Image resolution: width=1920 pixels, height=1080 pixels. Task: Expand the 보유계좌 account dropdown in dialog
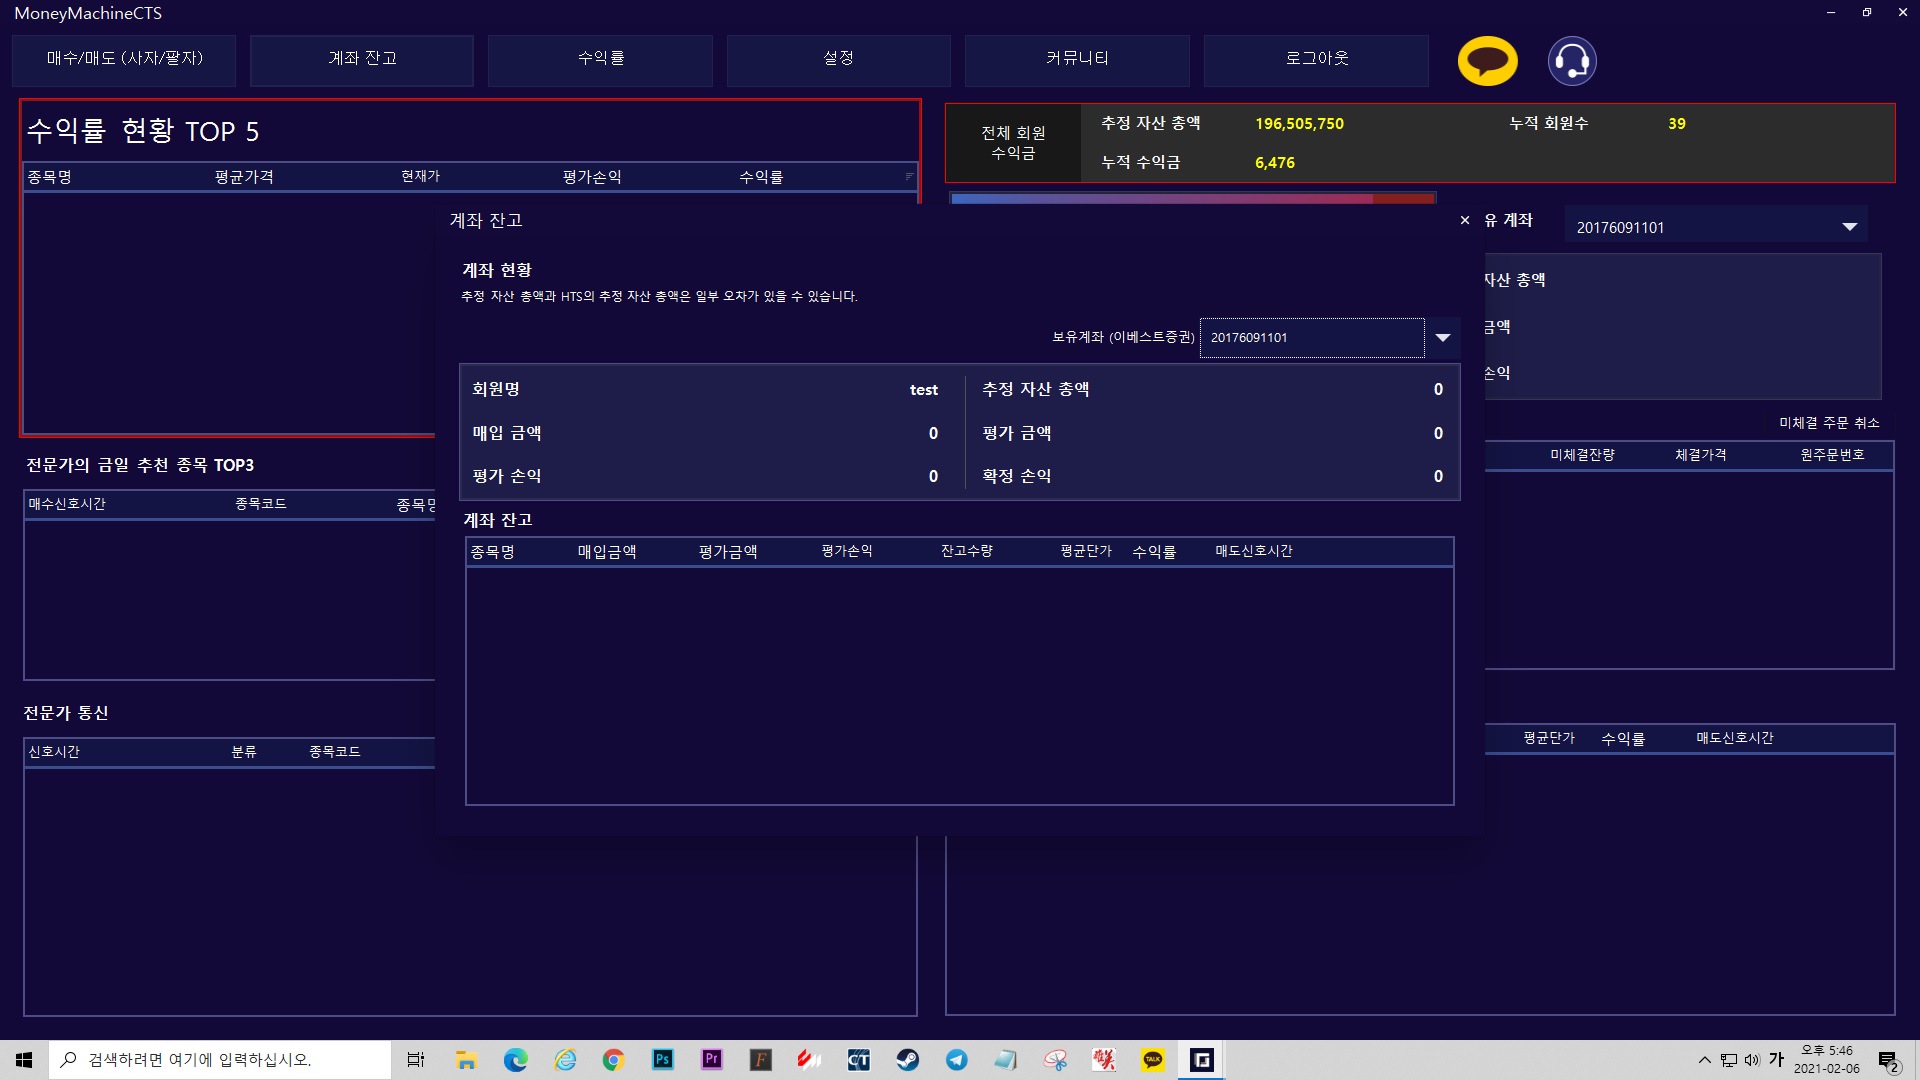pyautogui.click(x=1442, y=338)
